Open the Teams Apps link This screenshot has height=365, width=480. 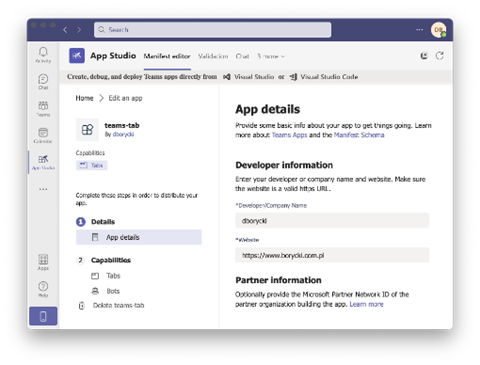(x=289, y=135)
